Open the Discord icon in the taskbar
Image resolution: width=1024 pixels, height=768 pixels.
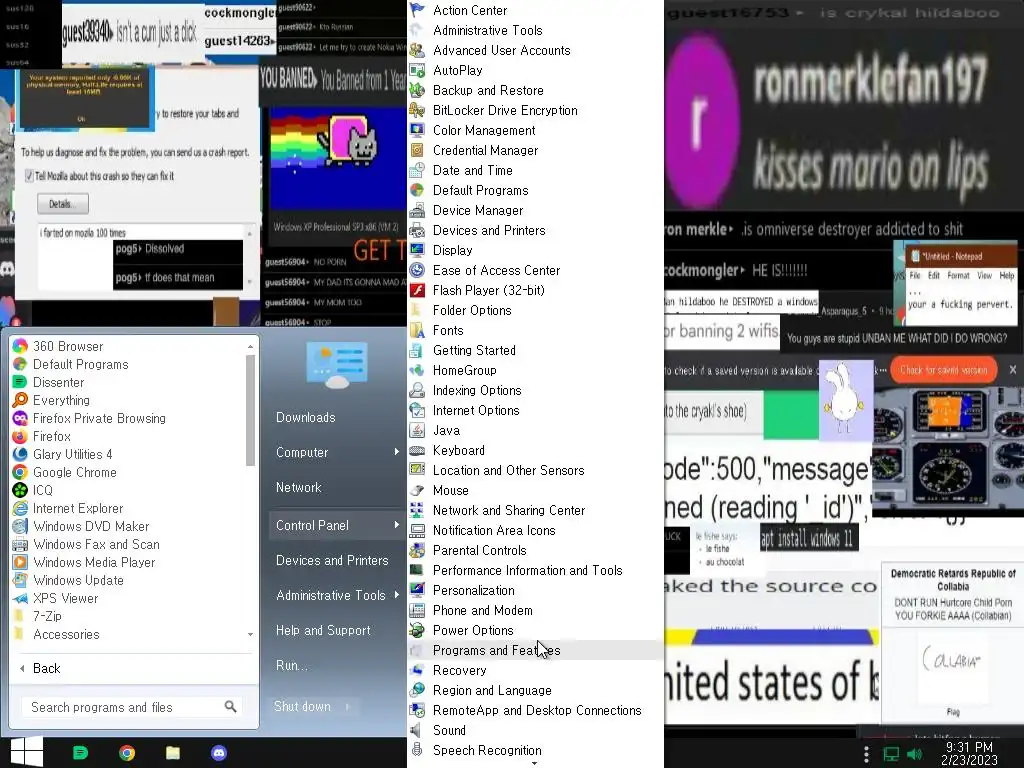[219, 753]
